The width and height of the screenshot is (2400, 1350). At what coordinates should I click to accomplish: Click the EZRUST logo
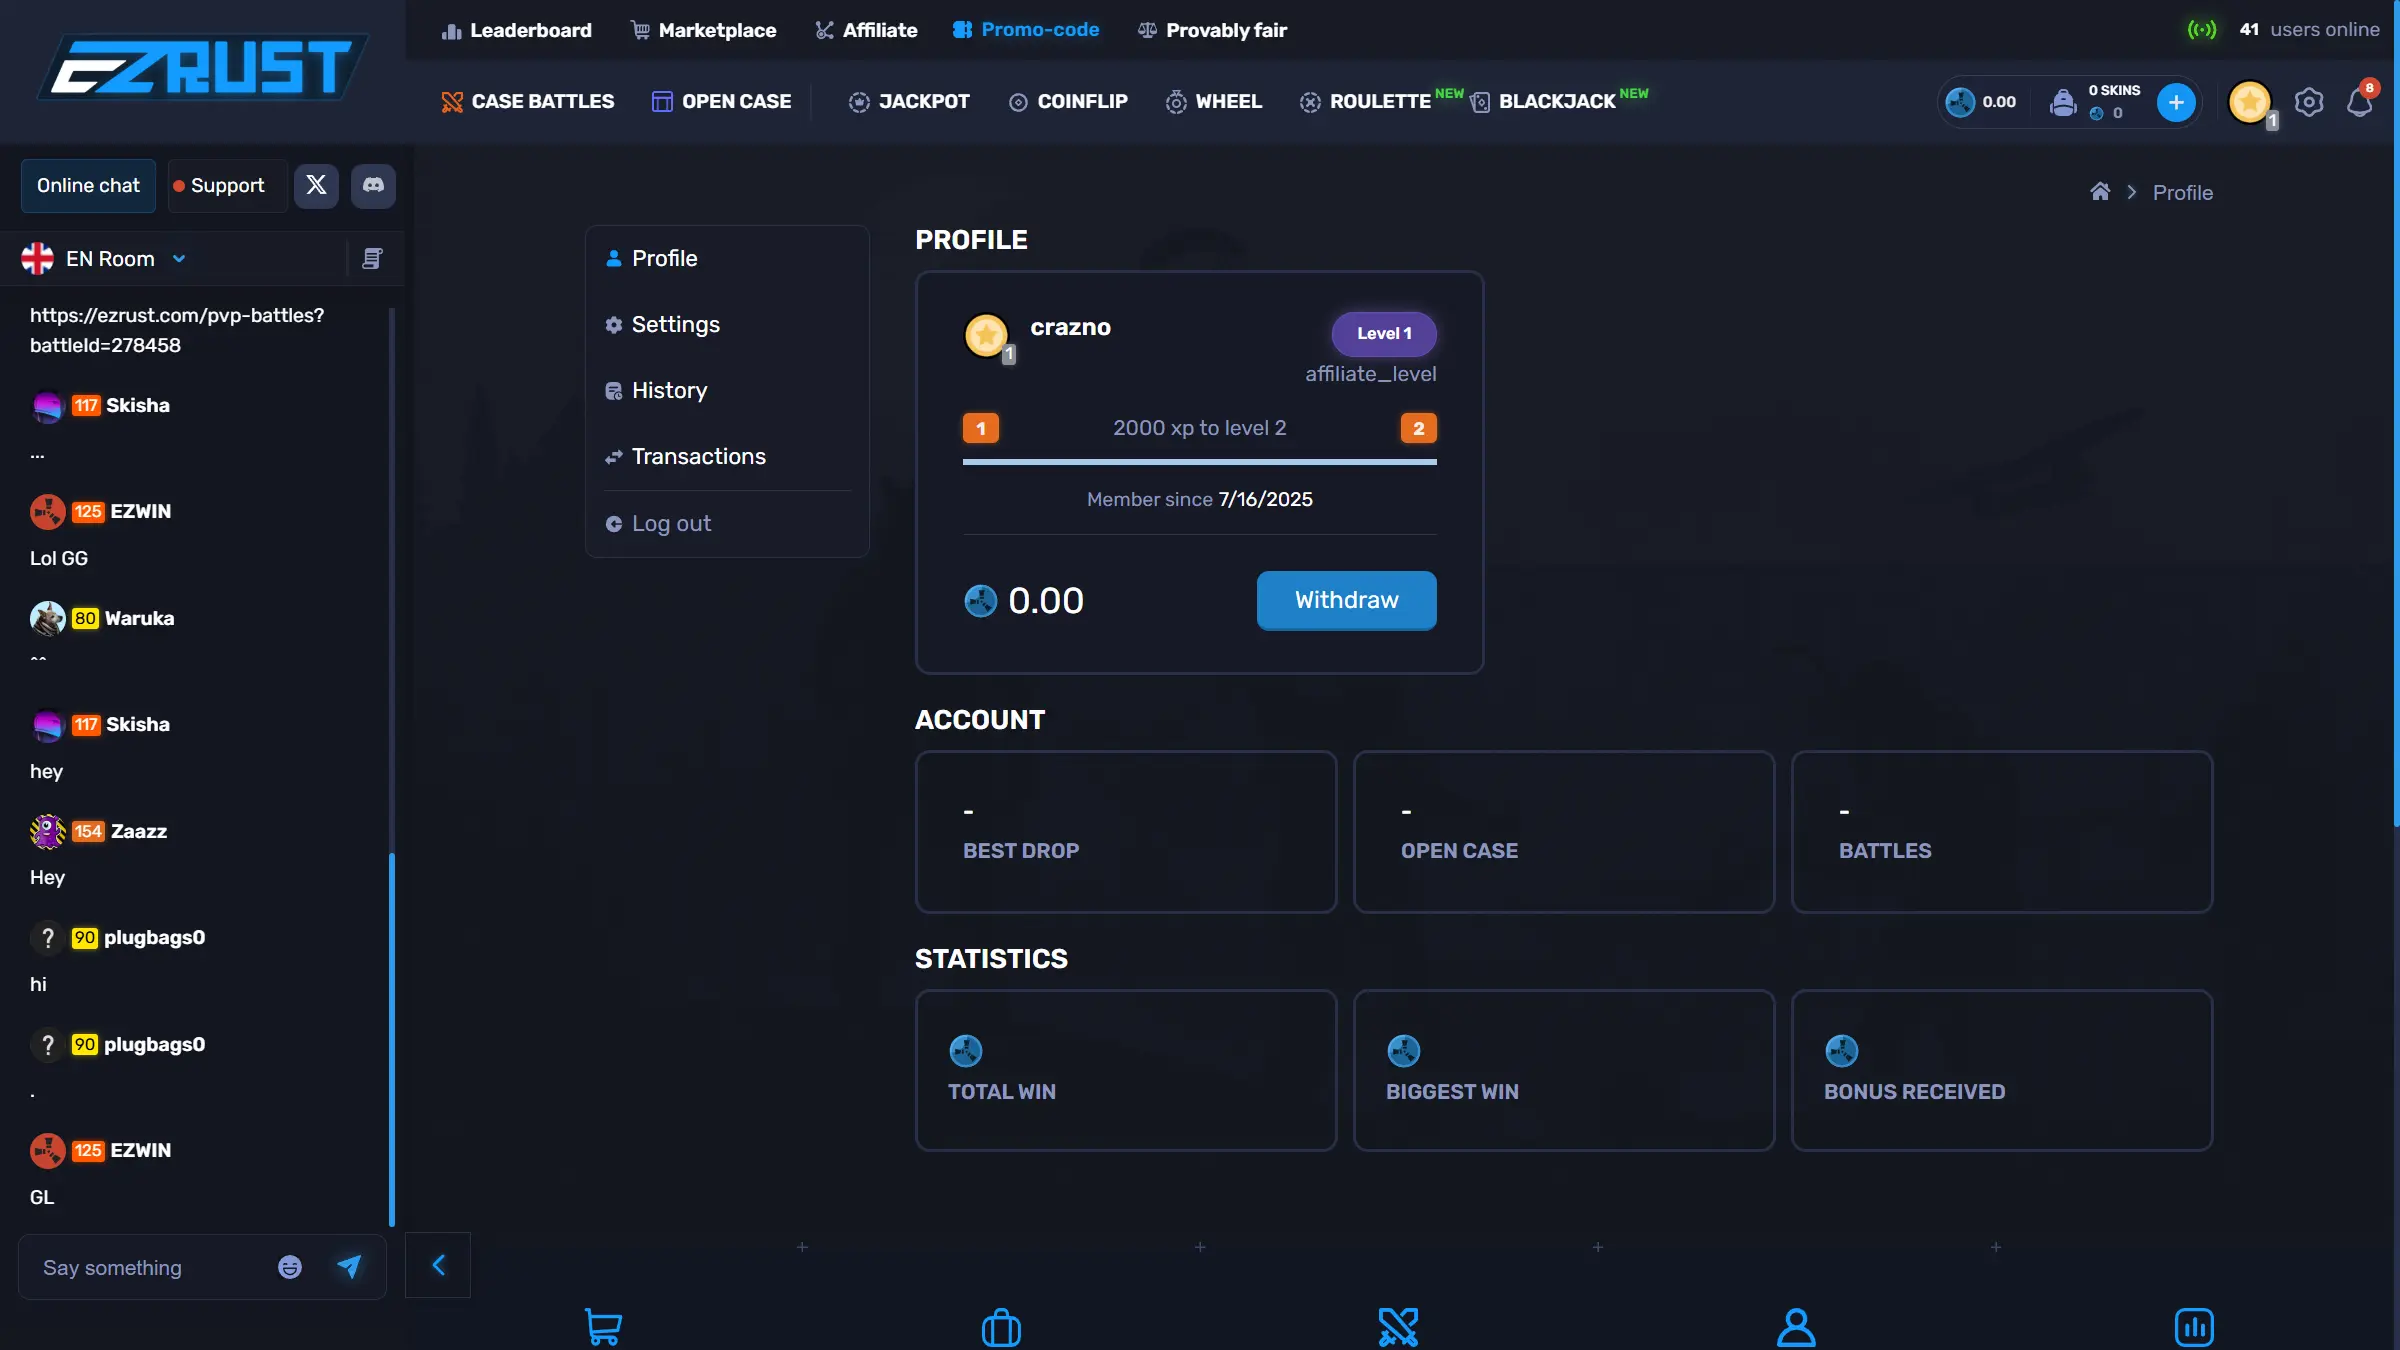click(x=203, y=67)
